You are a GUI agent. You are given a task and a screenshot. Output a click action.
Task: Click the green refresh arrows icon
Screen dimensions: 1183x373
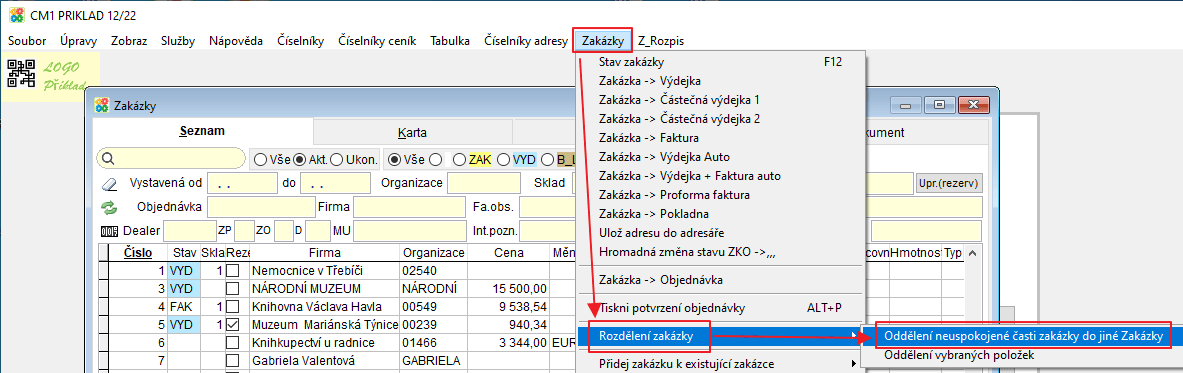(110, 207)
